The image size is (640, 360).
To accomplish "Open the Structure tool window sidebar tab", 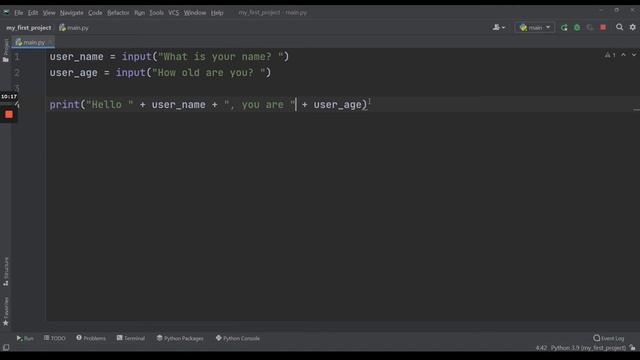I will click(x=6, y=271).
